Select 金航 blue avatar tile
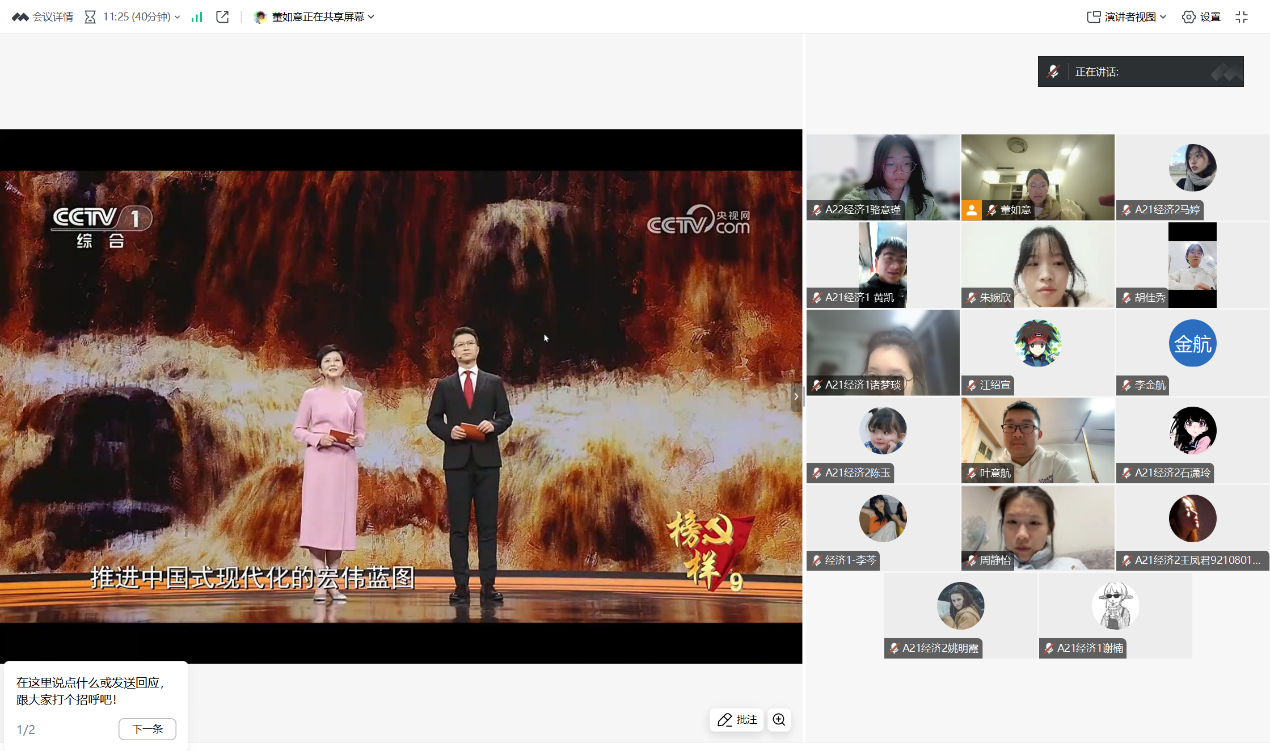 1192,344
